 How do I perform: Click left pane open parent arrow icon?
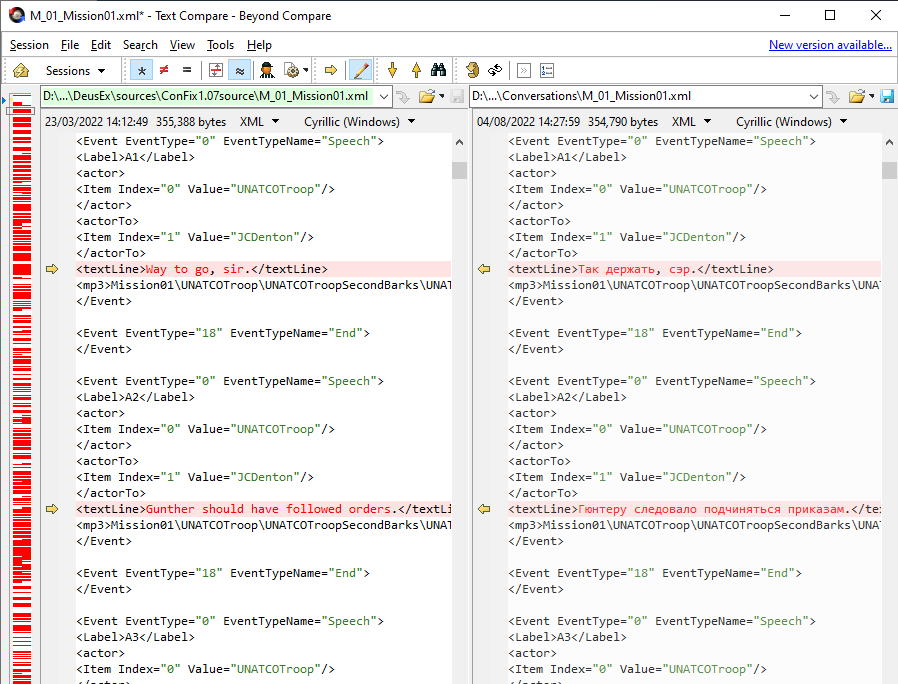pos(403,96)
